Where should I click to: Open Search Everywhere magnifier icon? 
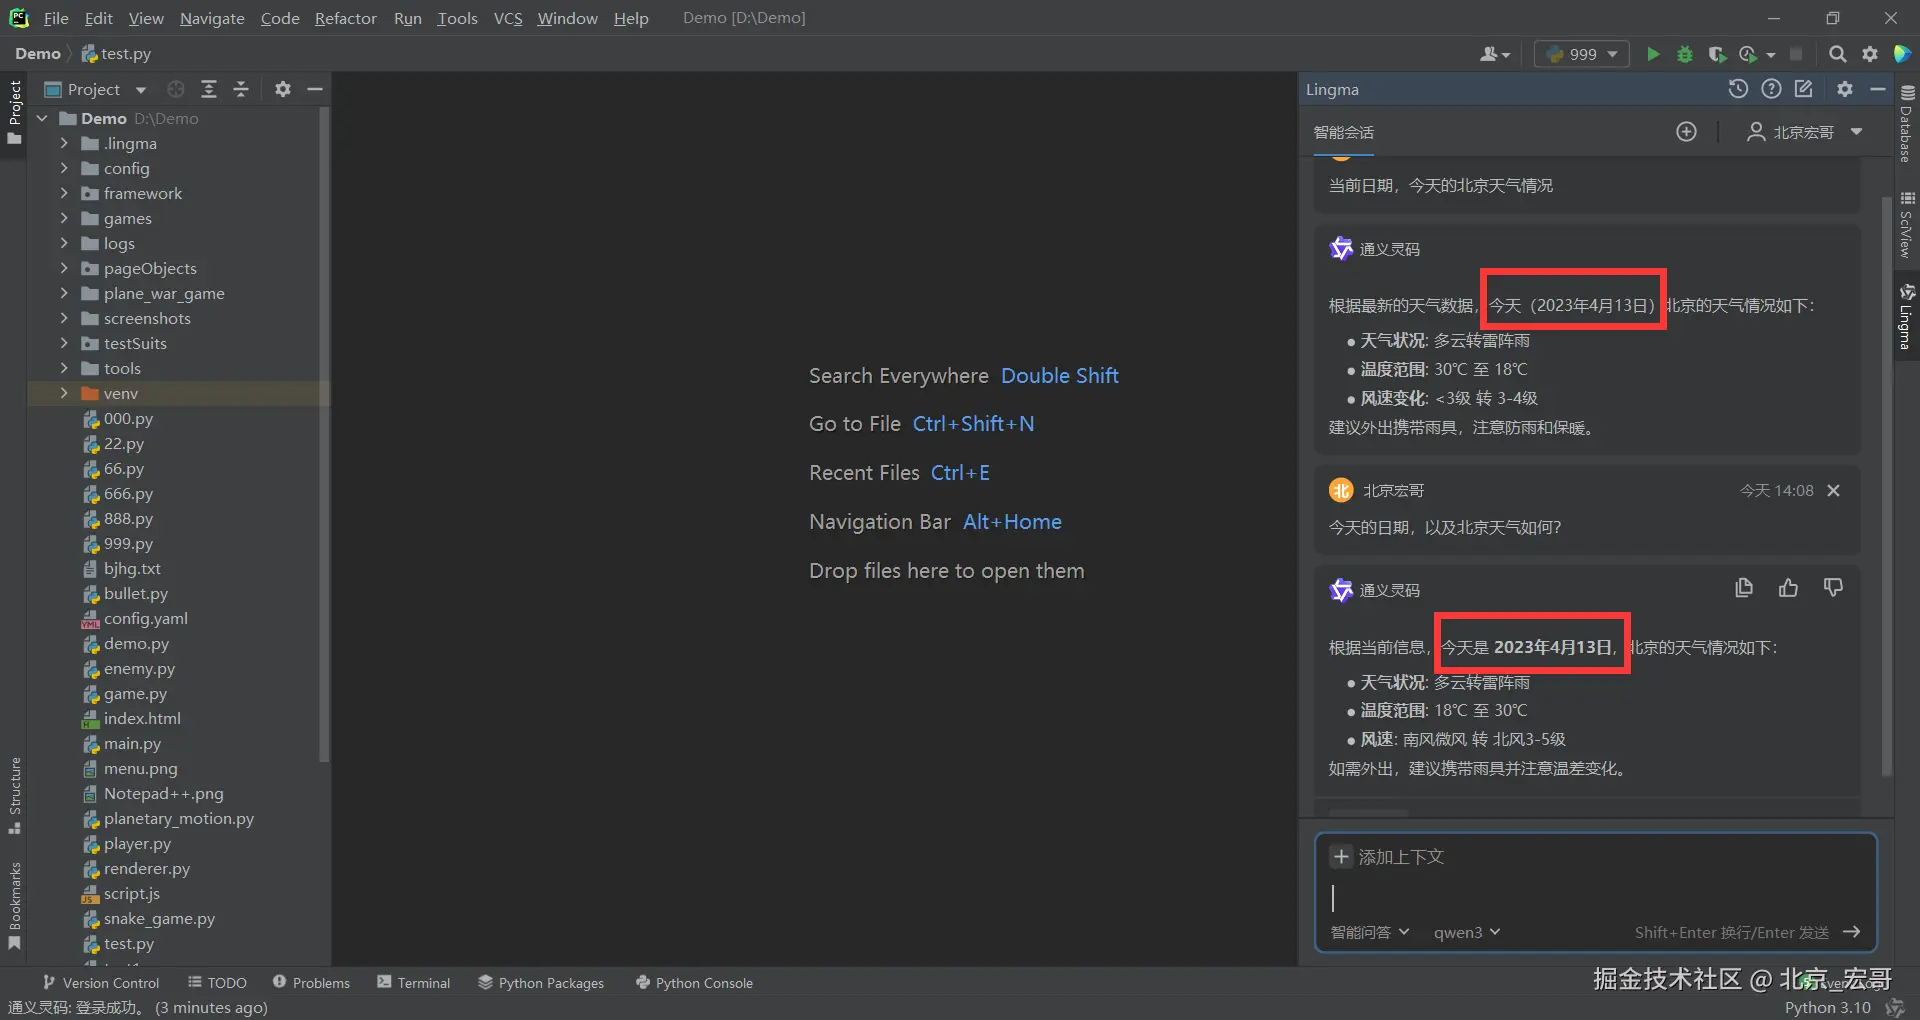click(x=1837, y=54)
